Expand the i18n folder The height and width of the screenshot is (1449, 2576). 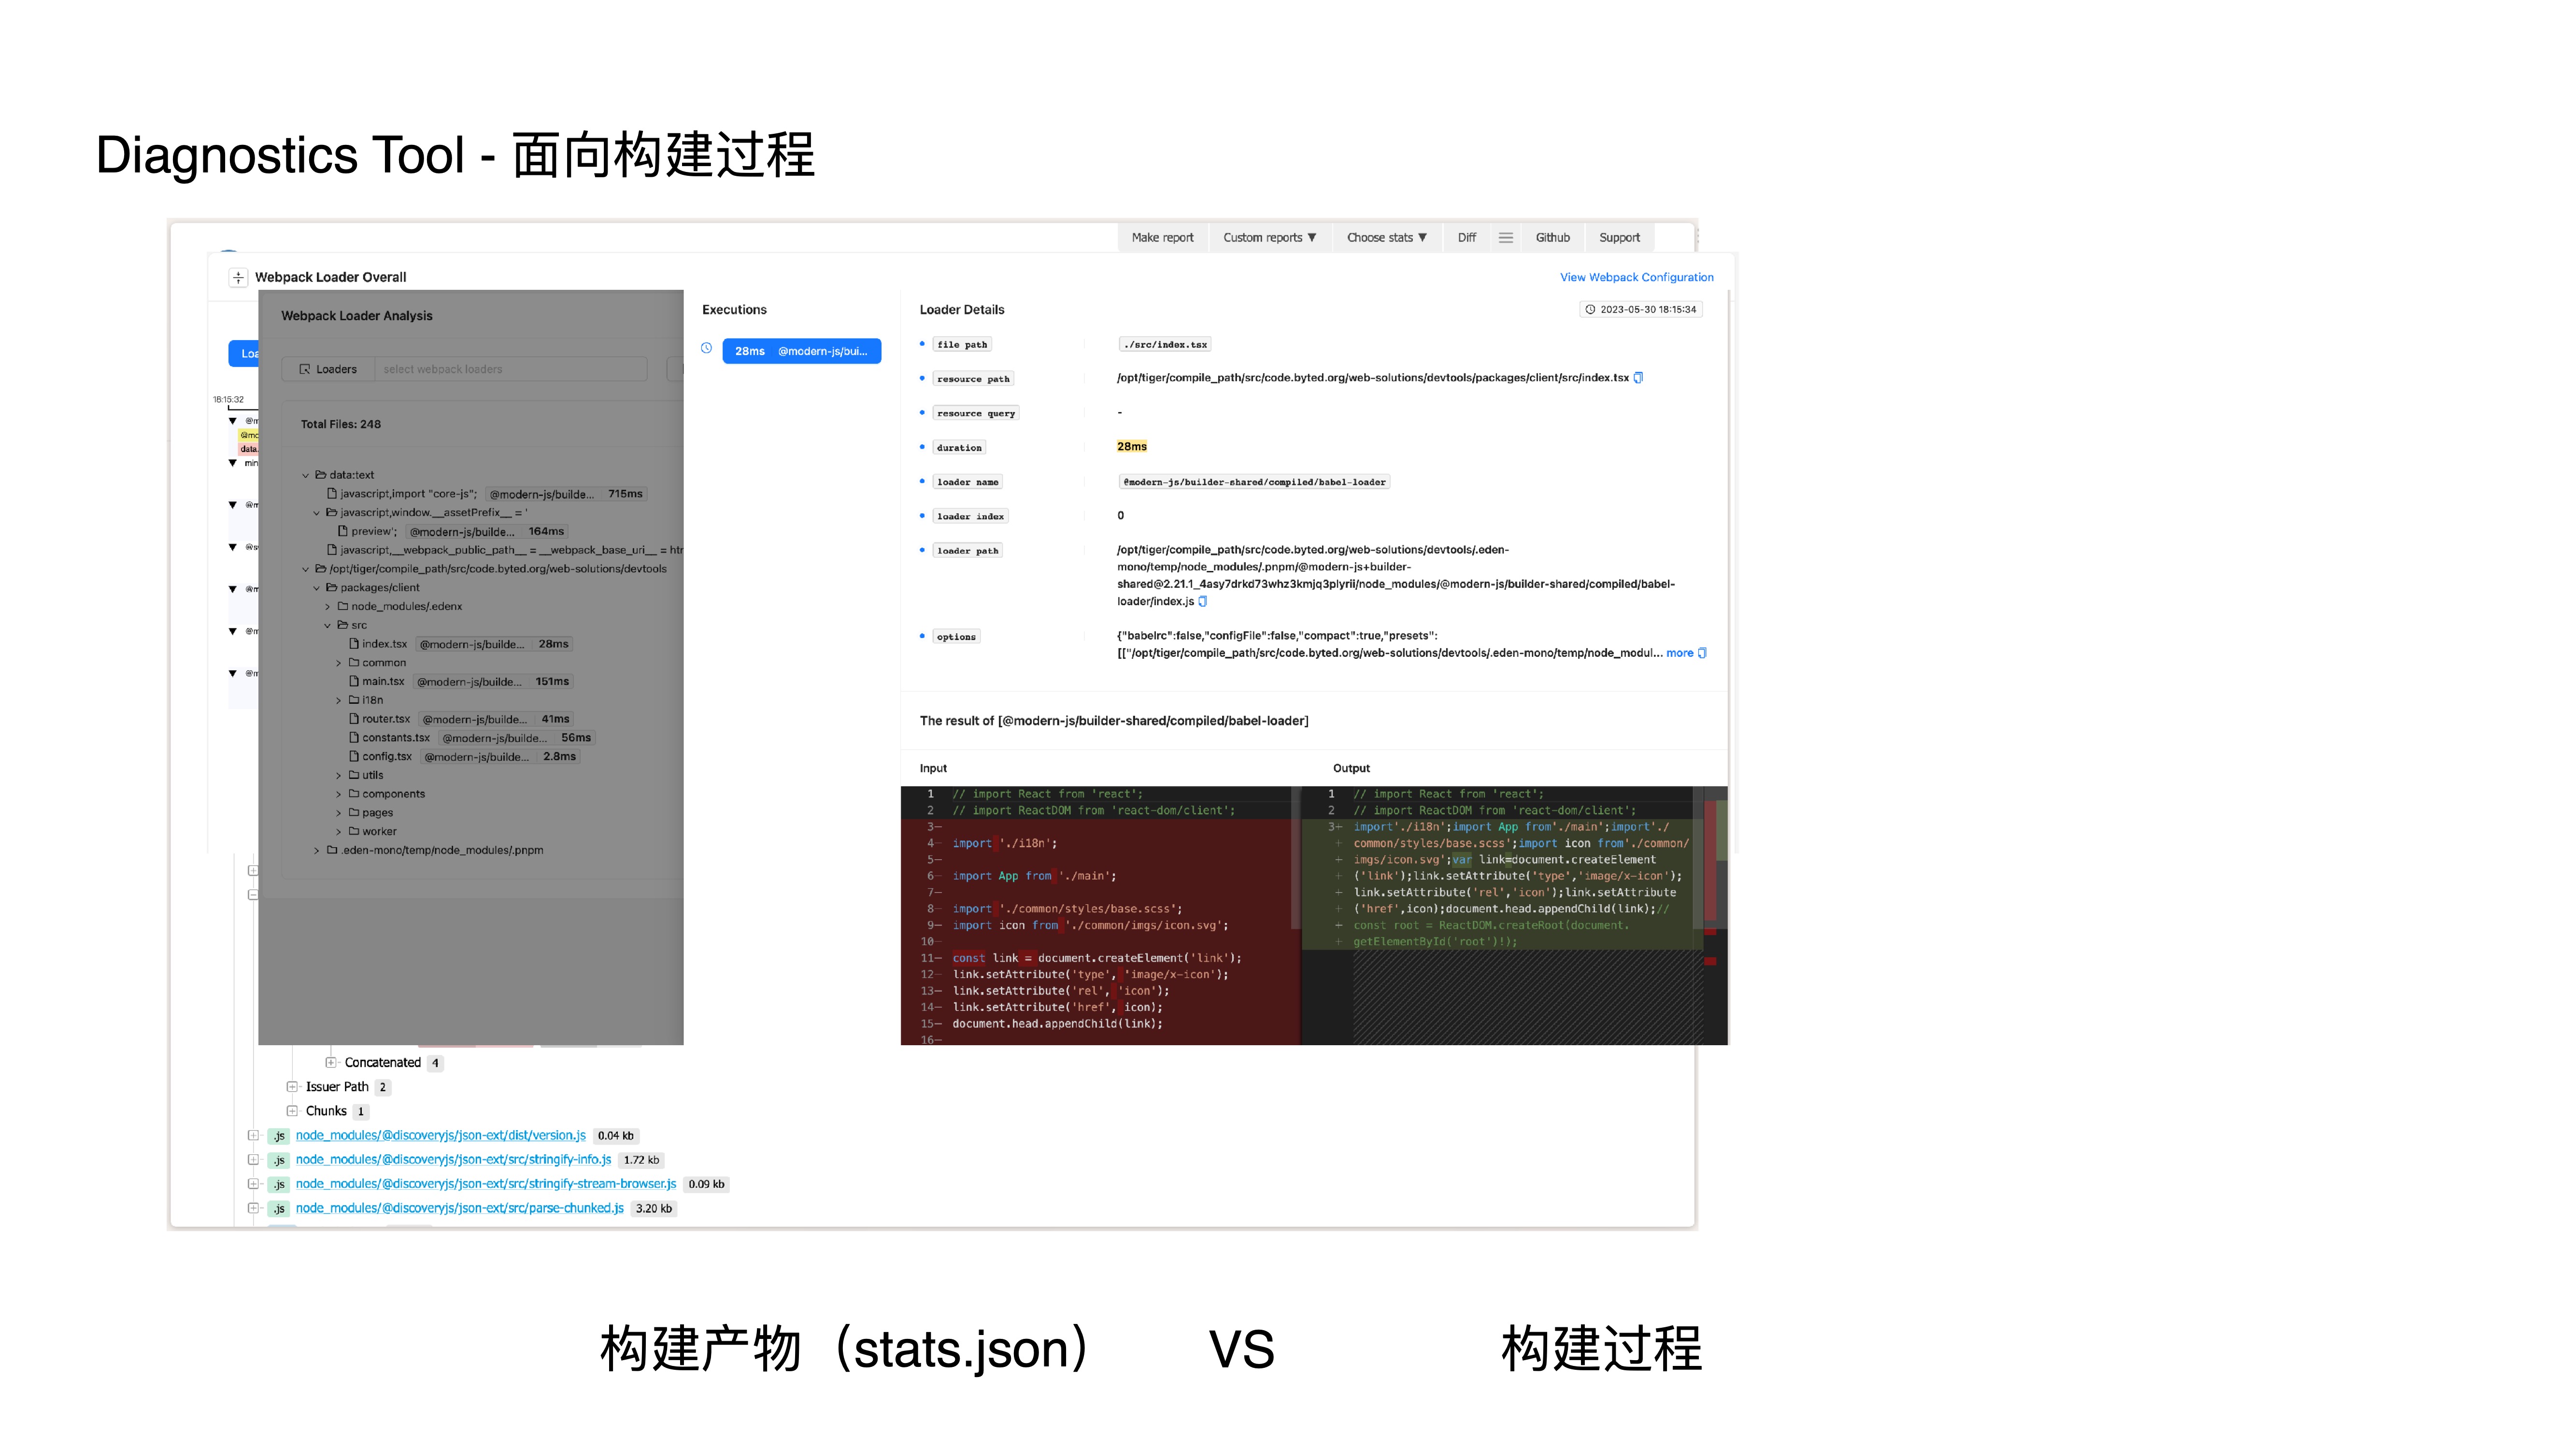[339, 701]
